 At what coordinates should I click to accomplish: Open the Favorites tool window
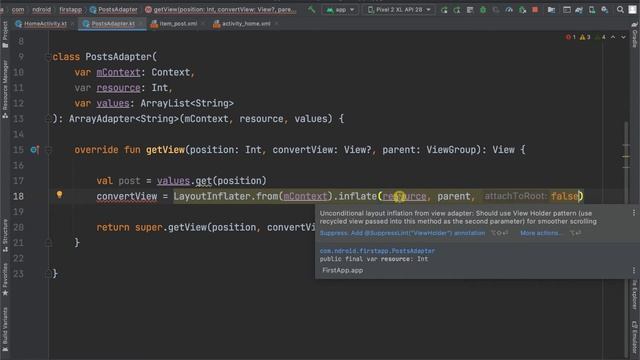coord(5,279)
